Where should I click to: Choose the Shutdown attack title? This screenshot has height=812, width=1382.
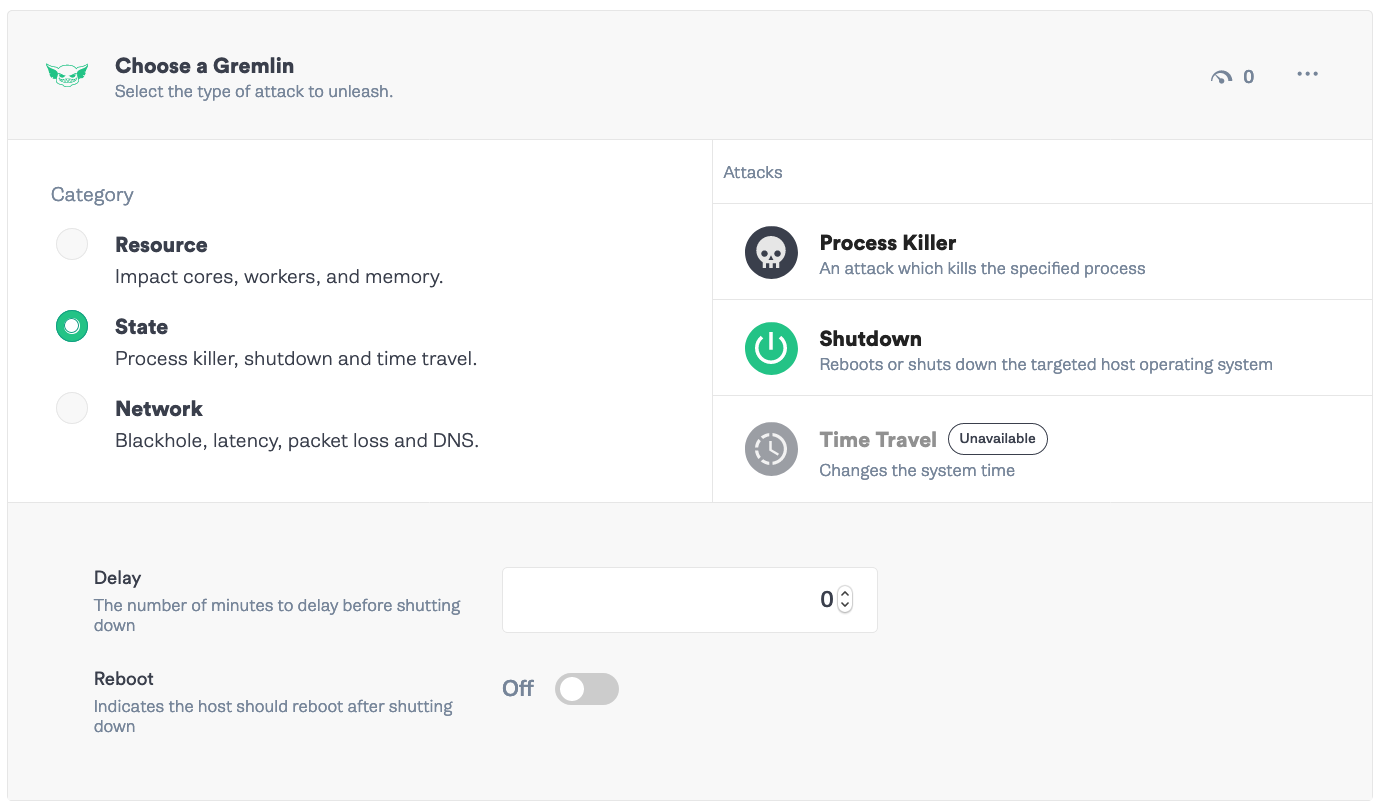coord(871,339)
